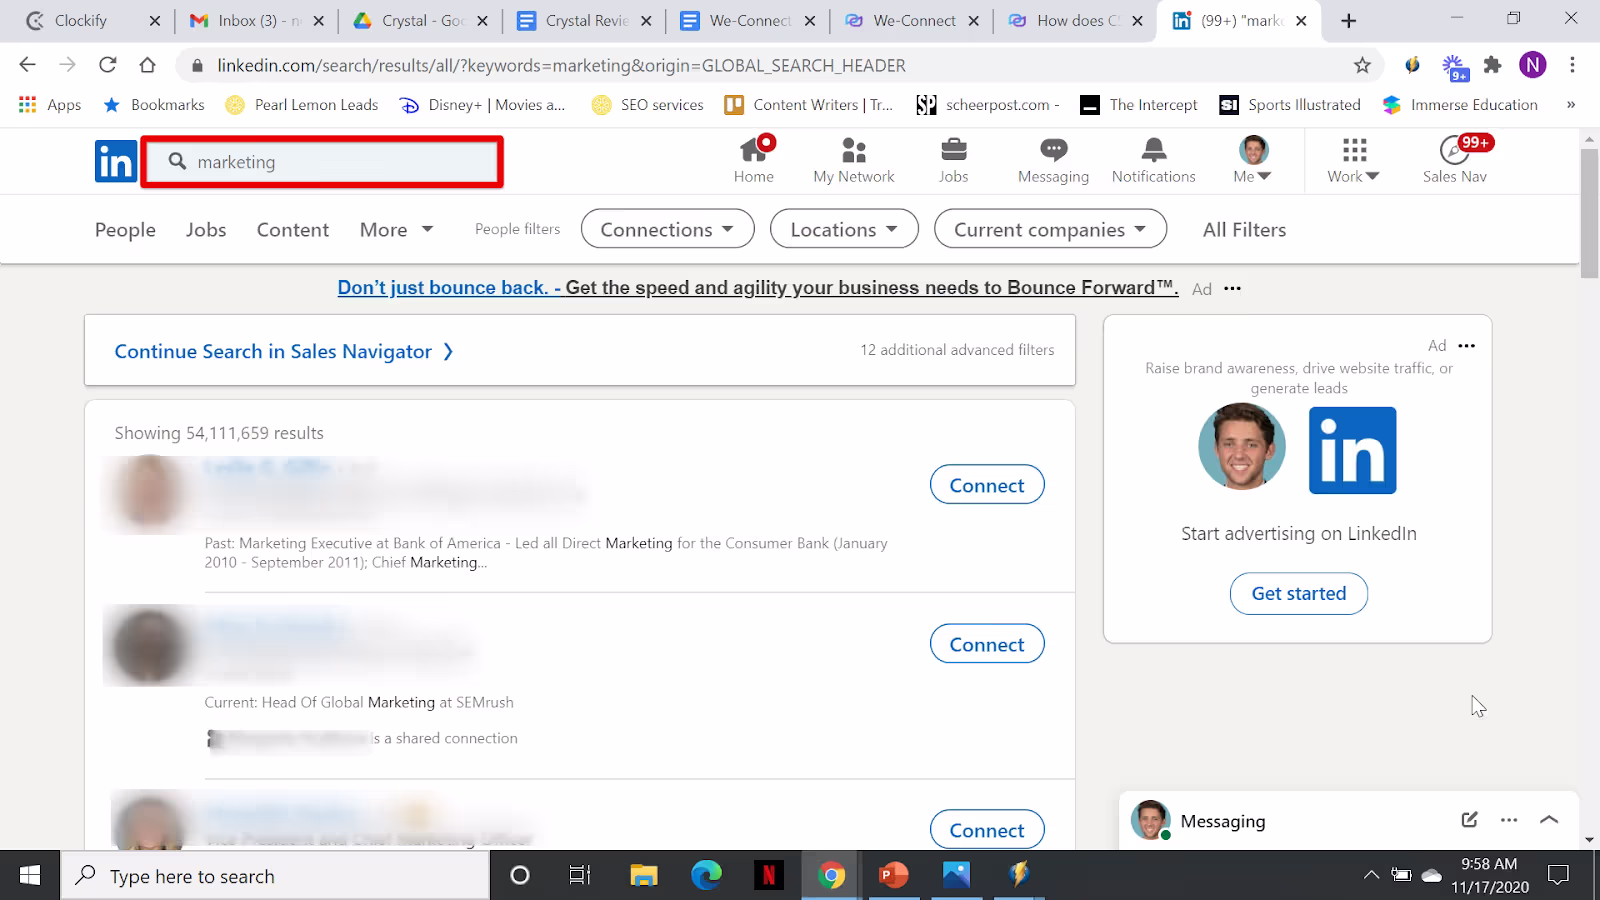Click the search magnifier icon in LinkedIn
The width and height of the screenshot is (1600, 900).
coord(177,161)
